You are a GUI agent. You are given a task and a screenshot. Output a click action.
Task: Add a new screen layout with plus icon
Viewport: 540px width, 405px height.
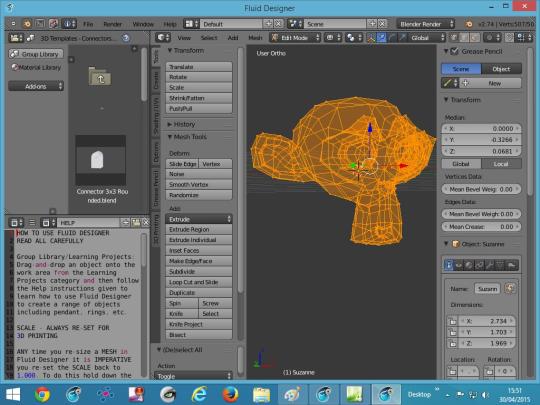[268, 24]
